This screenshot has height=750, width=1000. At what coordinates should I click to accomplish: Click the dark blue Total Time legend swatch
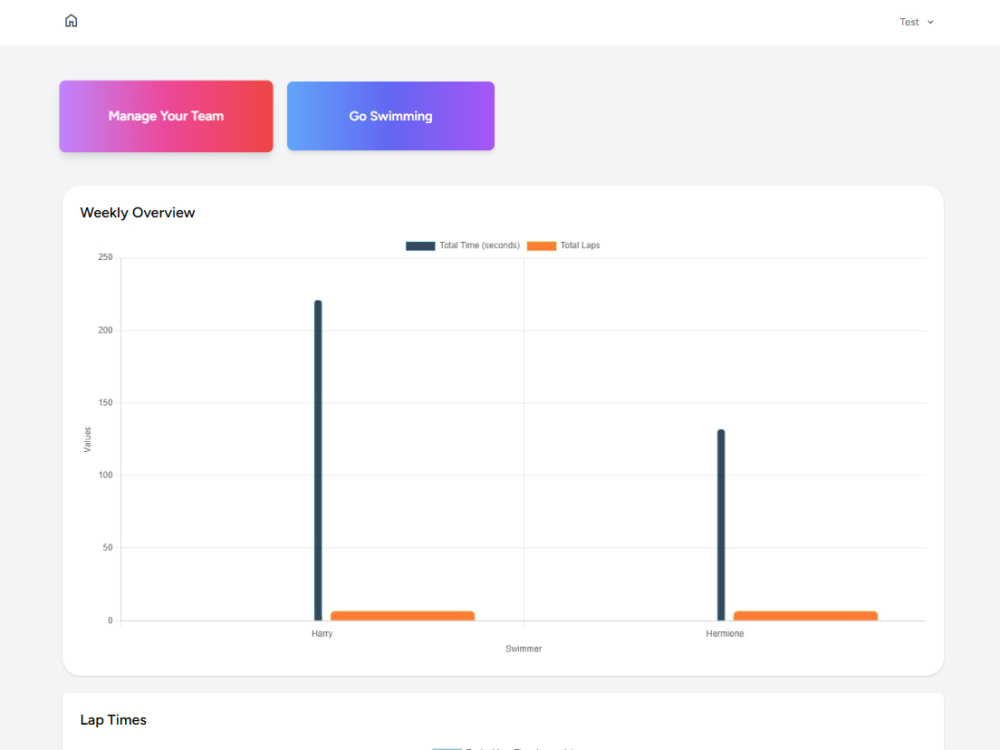[420, 246]
